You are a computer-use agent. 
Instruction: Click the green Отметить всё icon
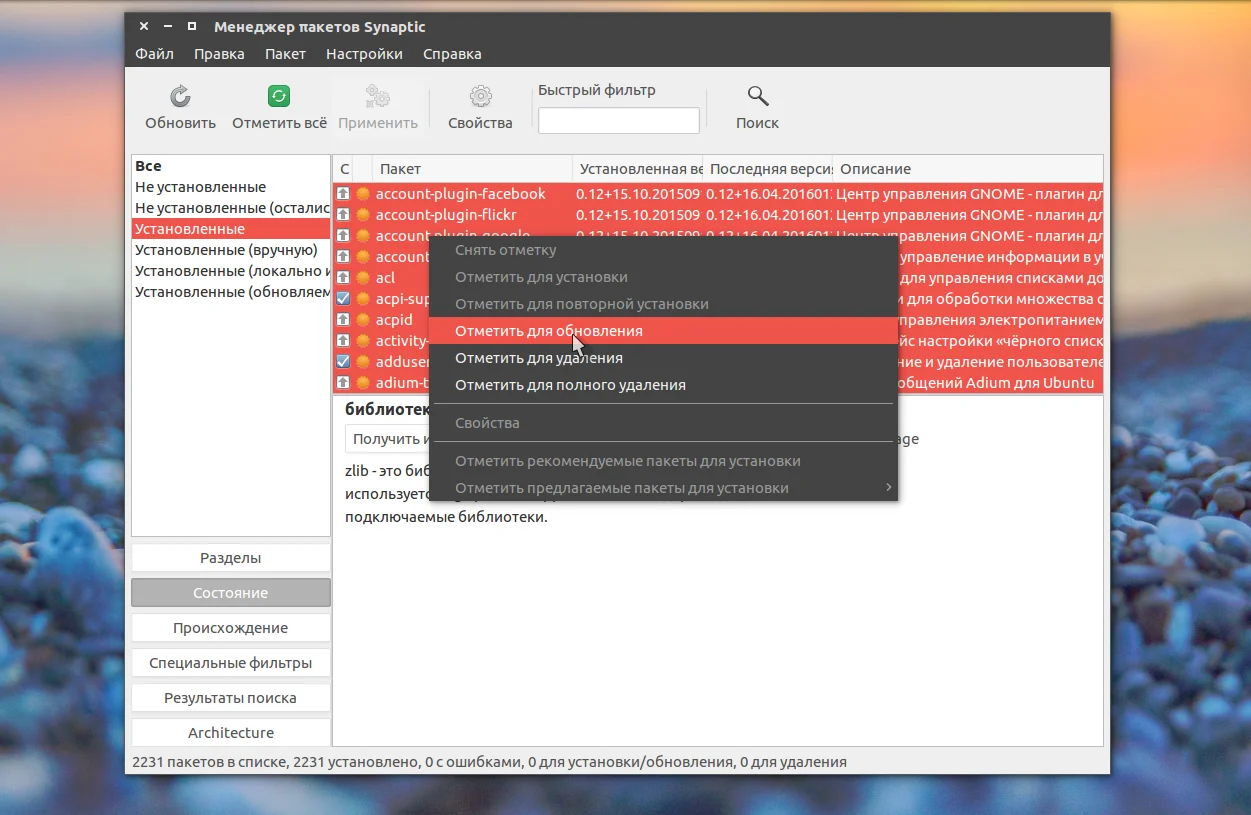pos(279,97)
